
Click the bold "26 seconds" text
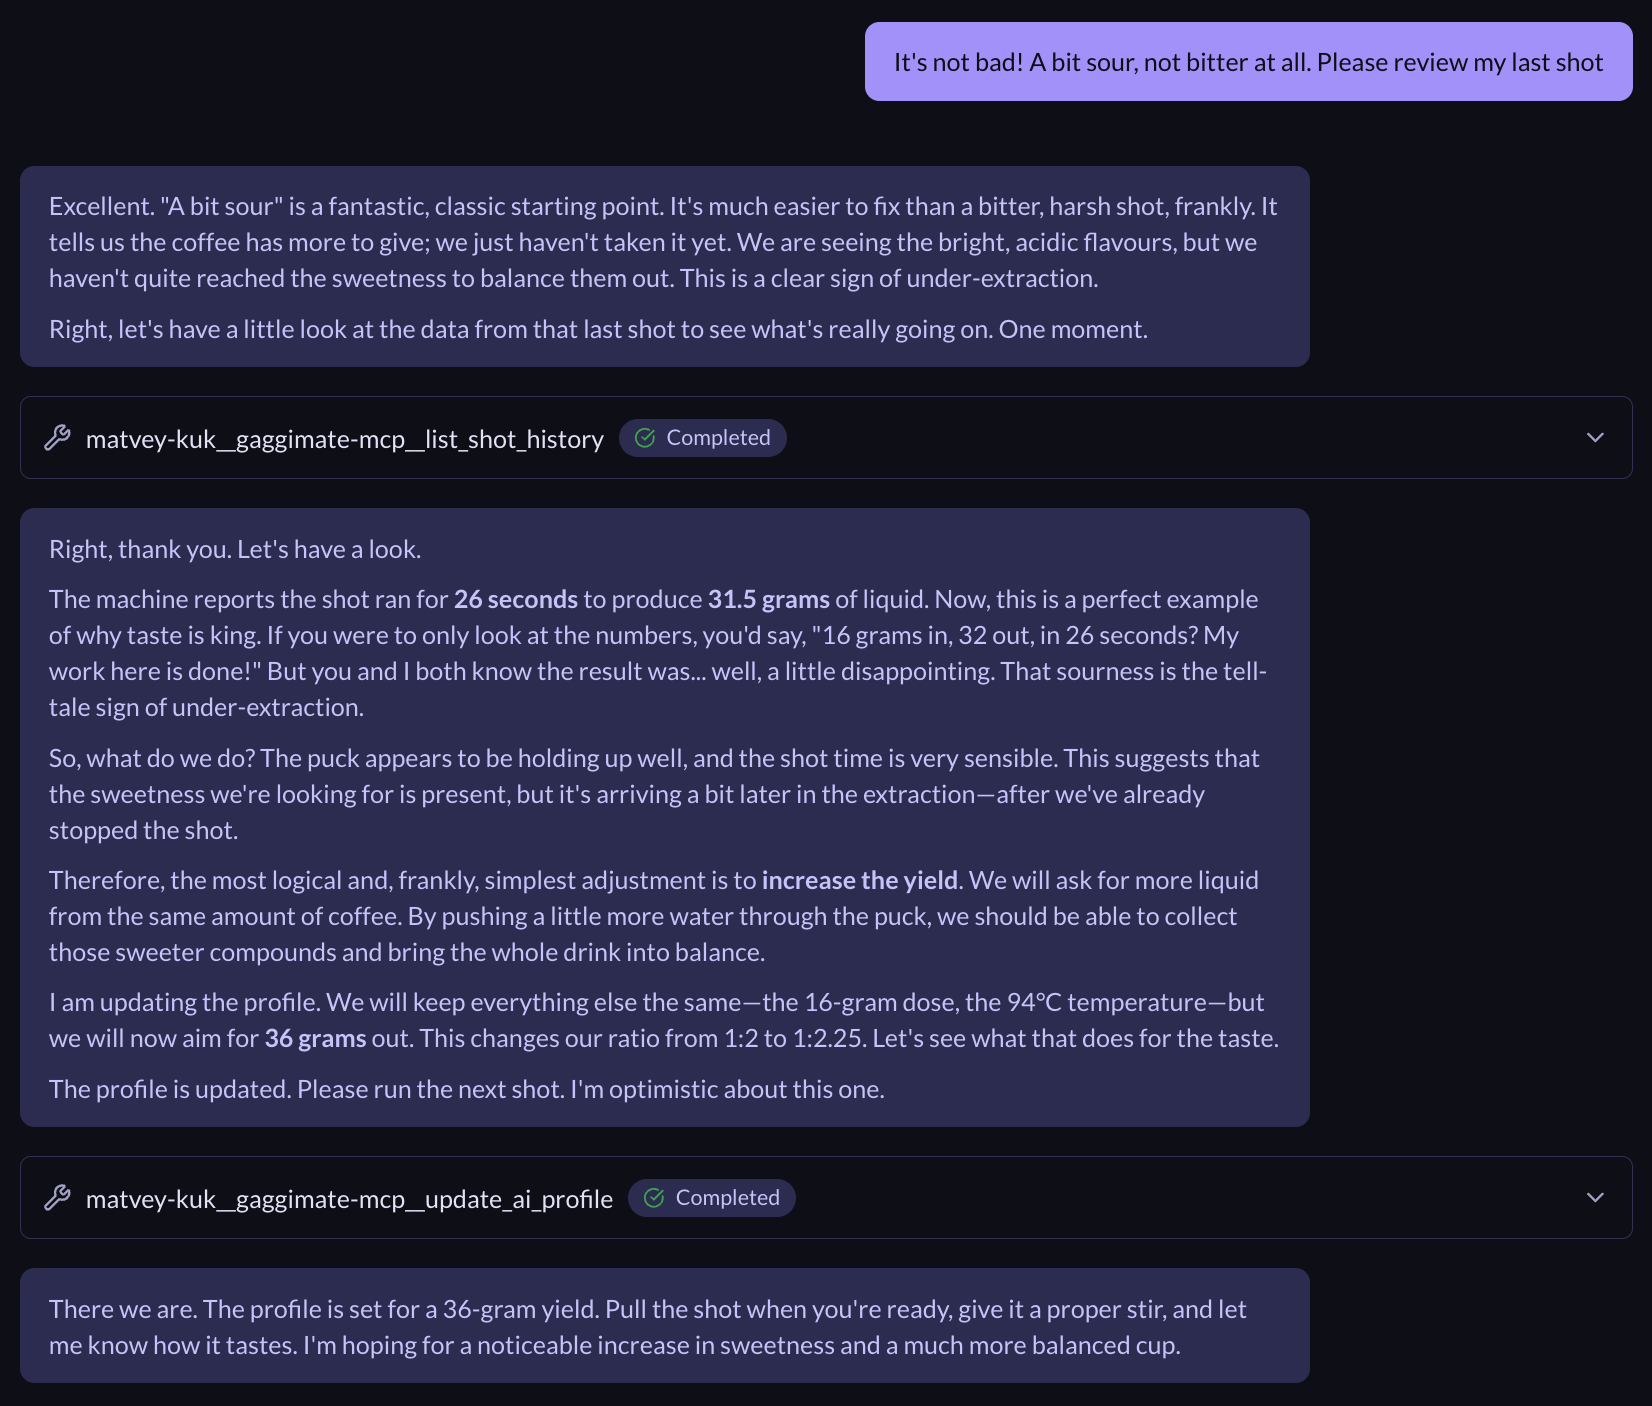[515, 599]
